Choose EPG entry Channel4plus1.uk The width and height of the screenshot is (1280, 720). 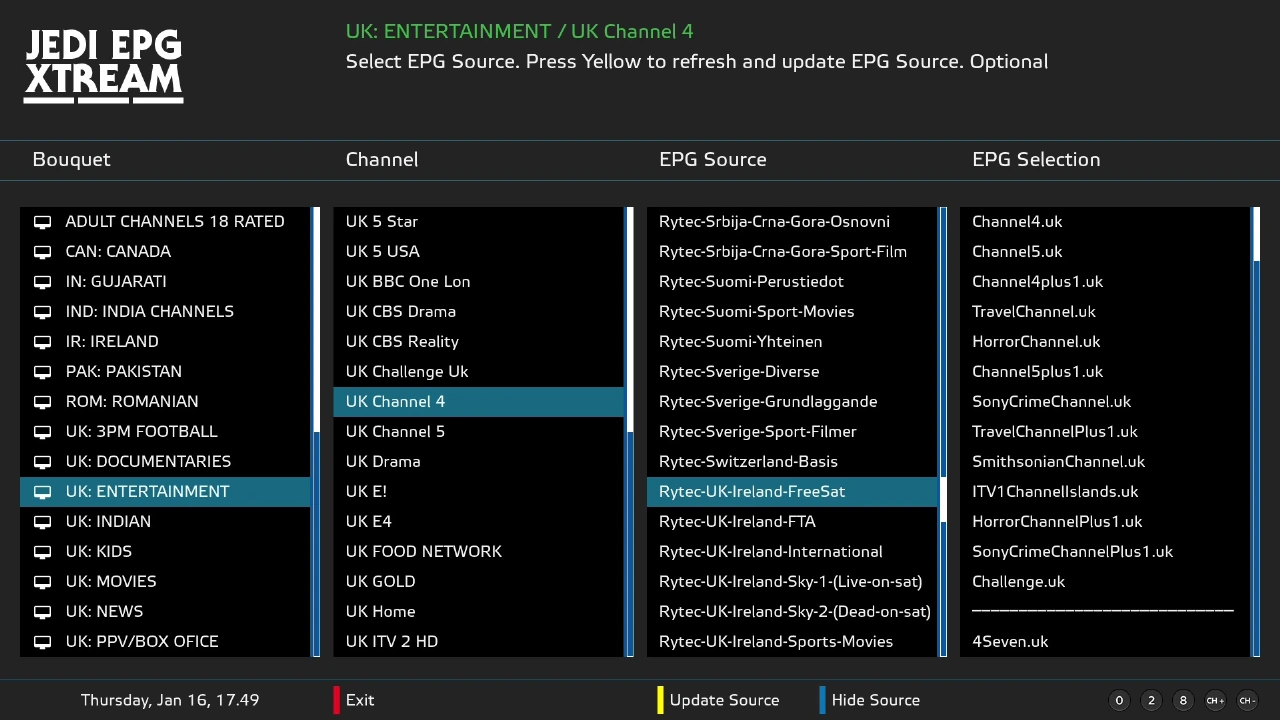1105,282
